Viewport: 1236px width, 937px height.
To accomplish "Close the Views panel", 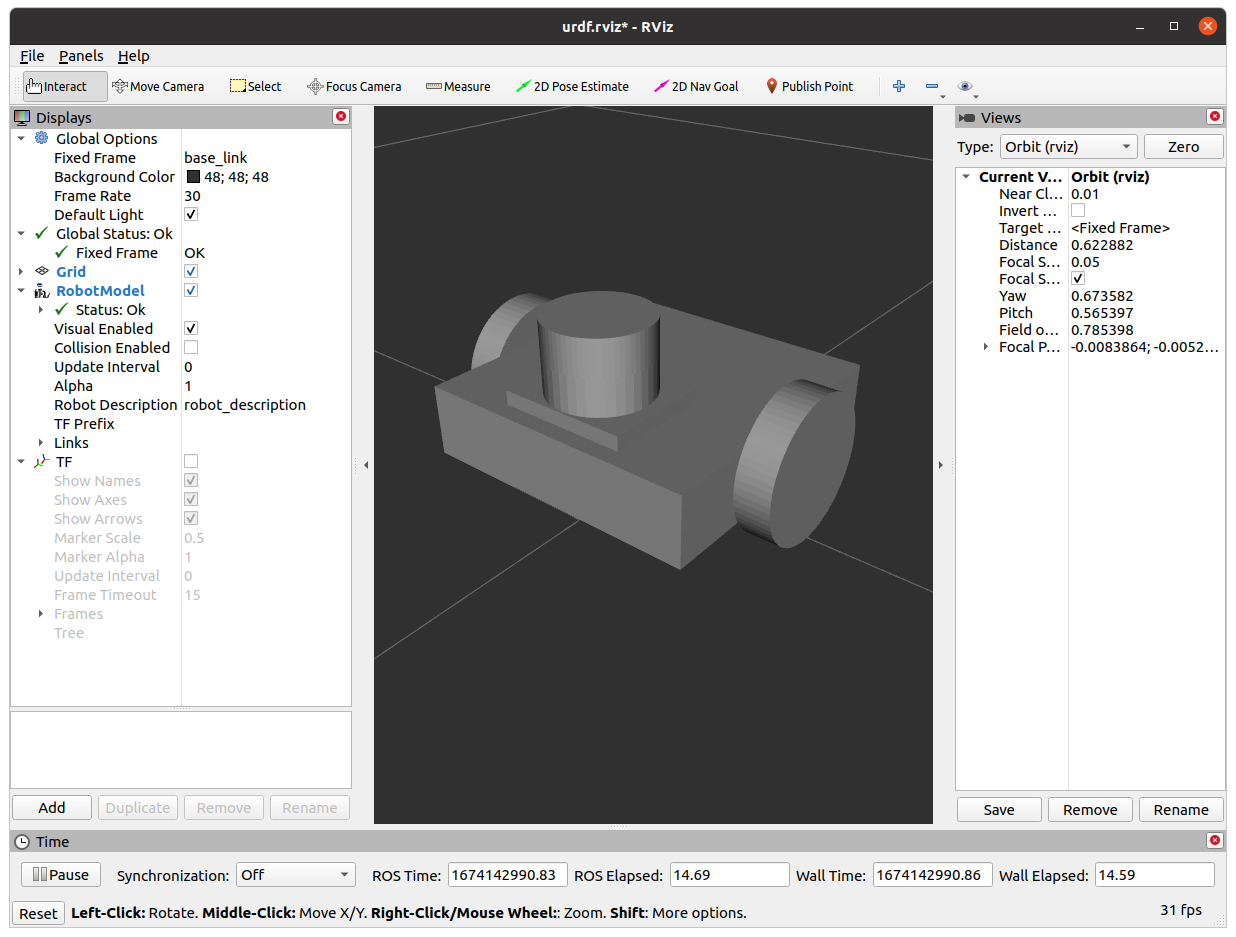I will point(1215,117).
